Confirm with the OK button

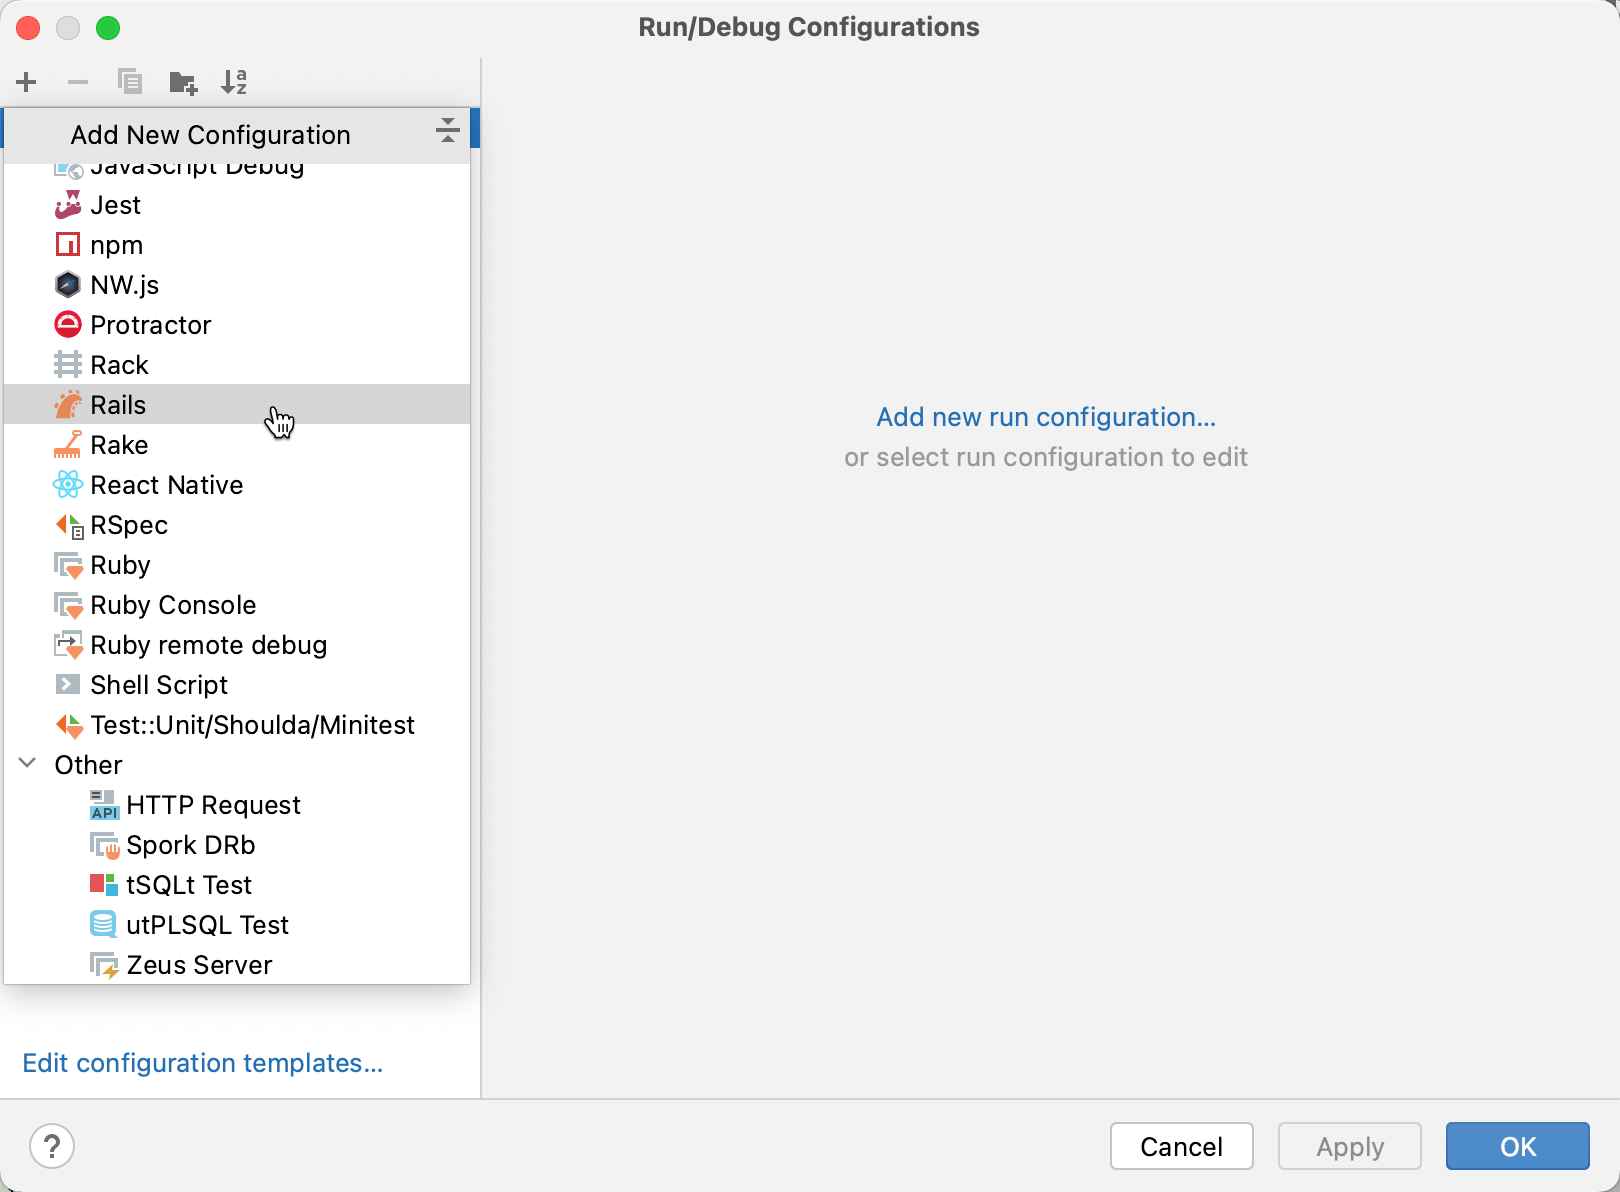click(x=1517, y=1146)
